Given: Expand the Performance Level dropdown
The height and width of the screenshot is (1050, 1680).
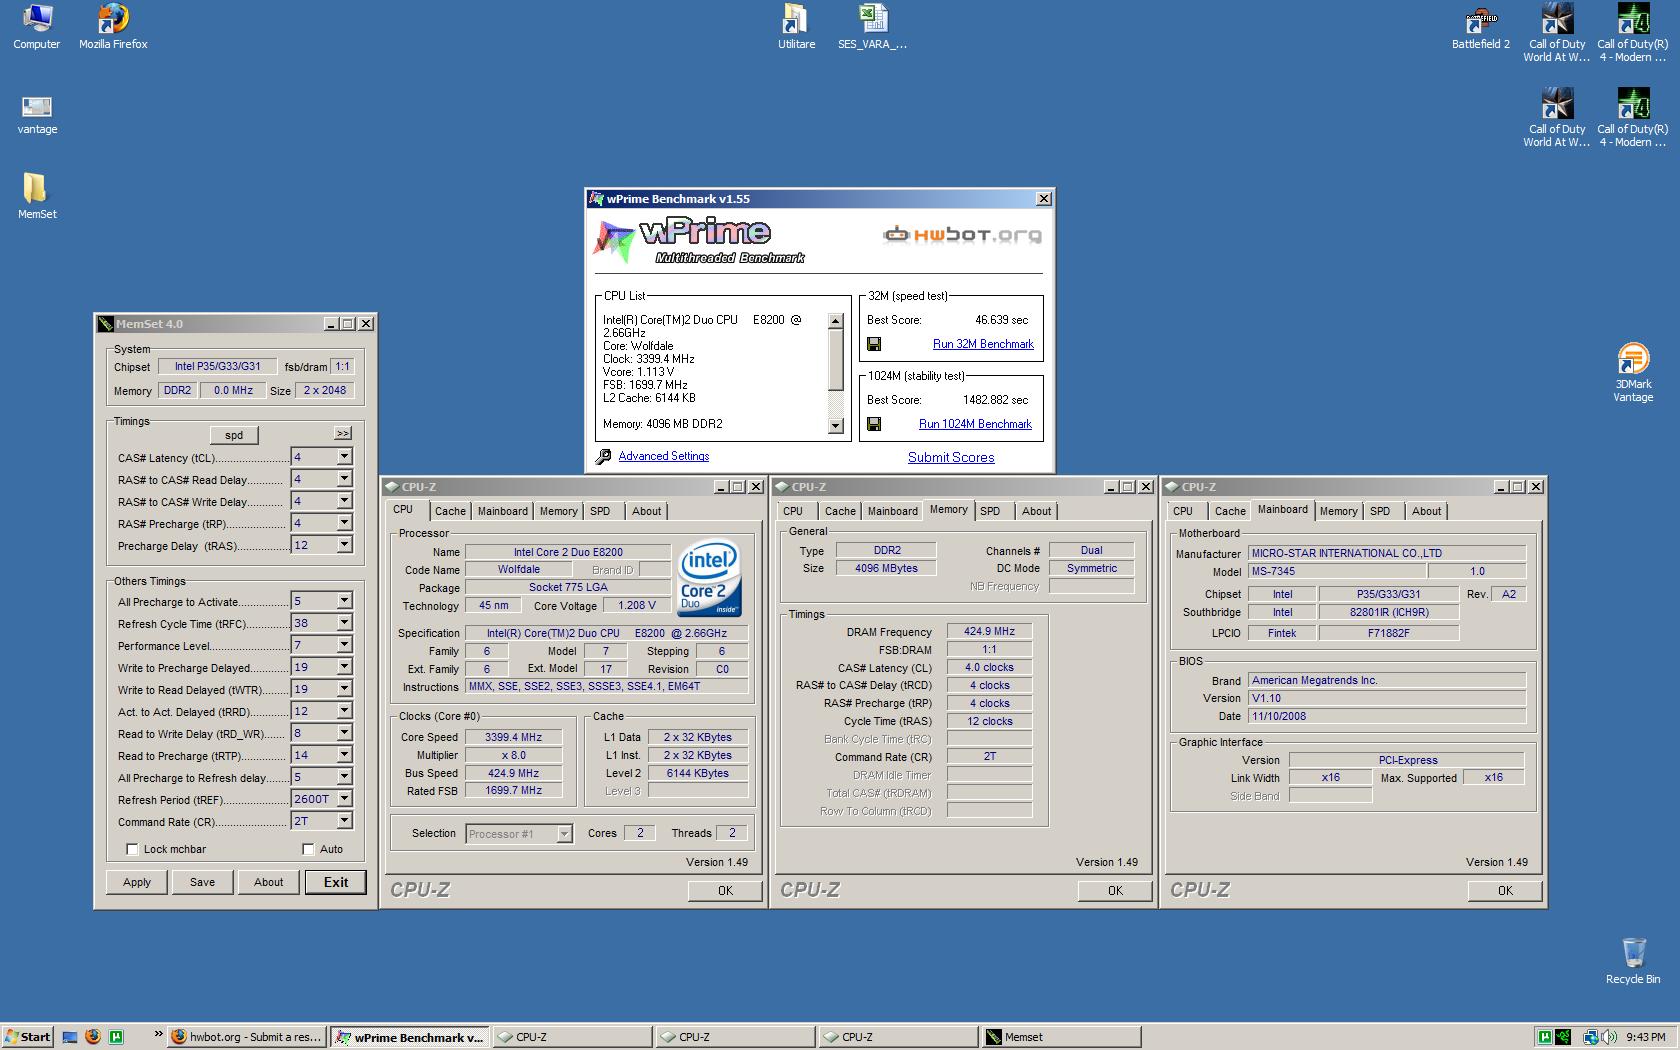Looking at the screenshot, I should (344, 645).
